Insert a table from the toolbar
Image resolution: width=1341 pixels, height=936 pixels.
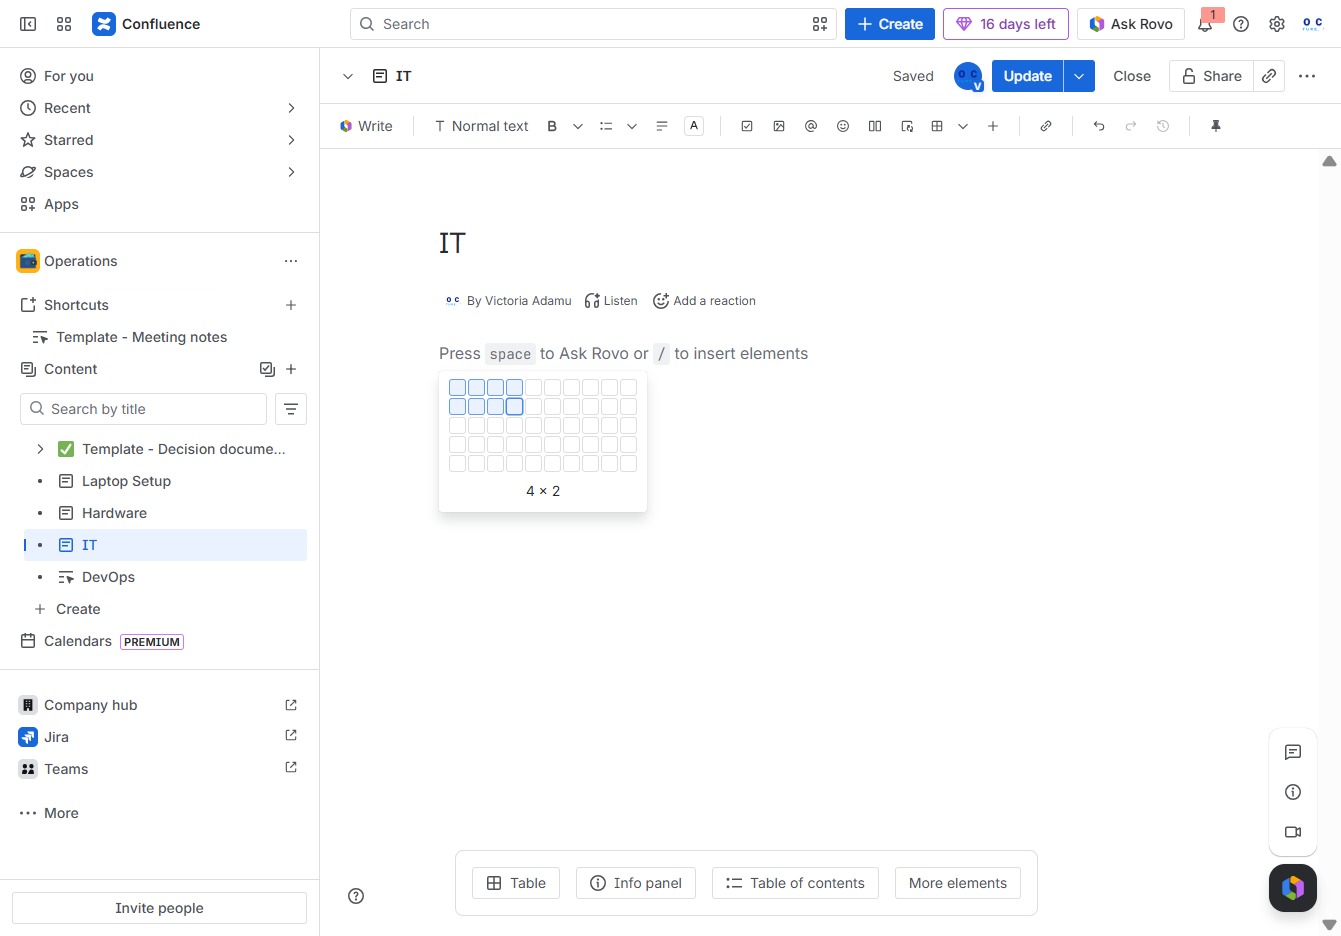[x=937, y=126]
